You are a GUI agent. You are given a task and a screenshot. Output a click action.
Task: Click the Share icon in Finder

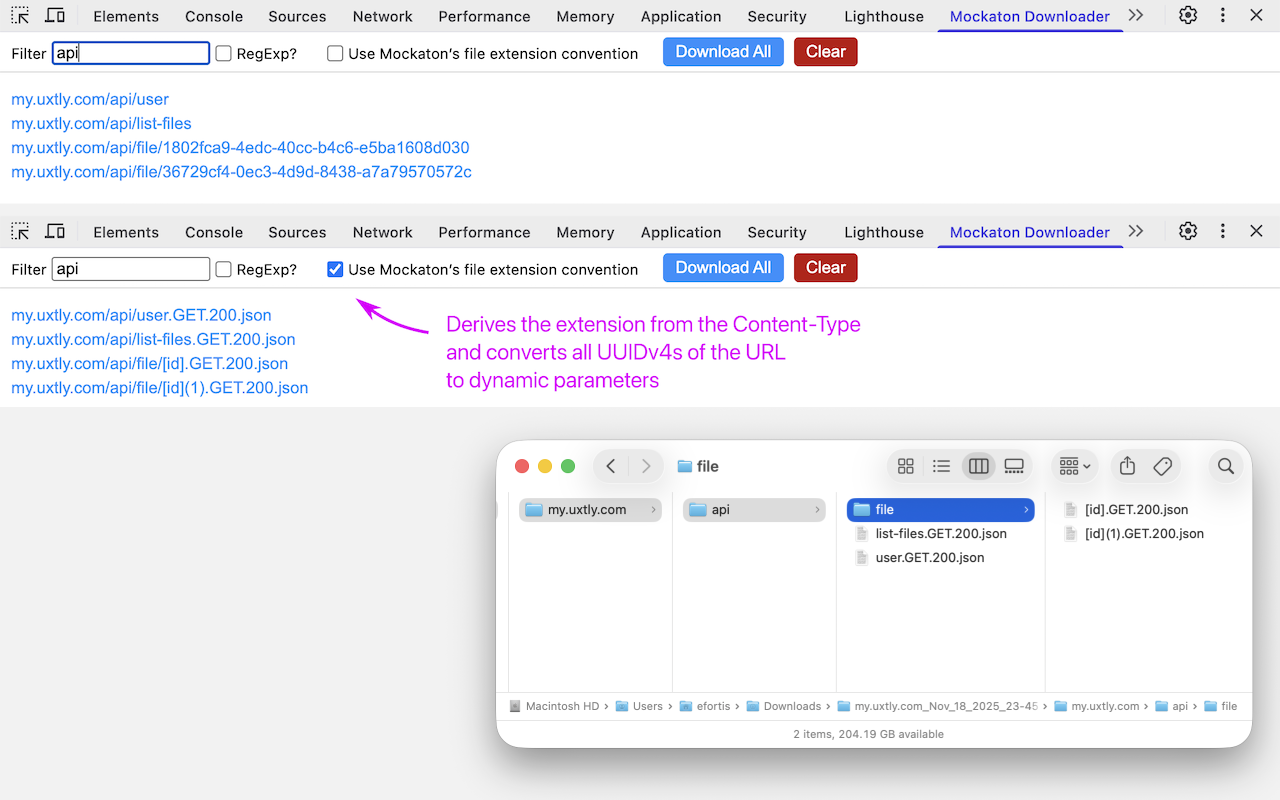coord(1126,466)
